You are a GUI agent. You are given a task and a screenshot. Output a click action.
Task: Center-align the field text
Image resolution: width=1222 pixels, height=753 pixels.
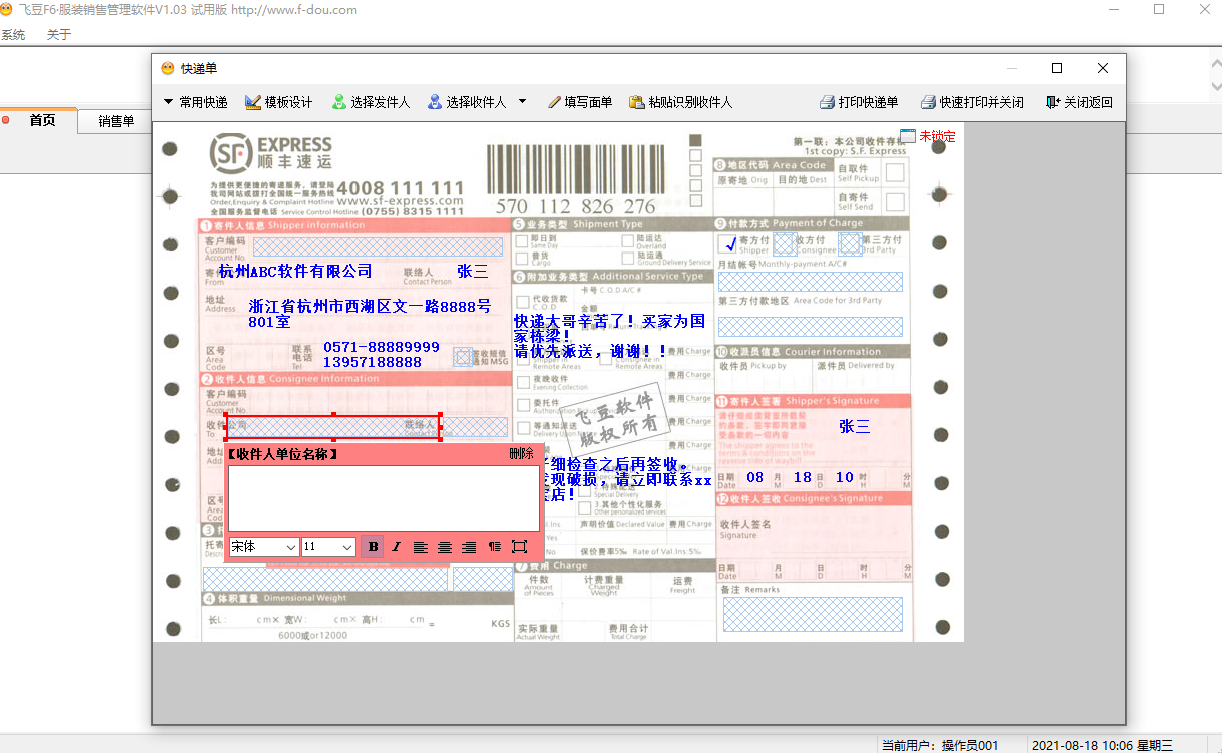coord(445,547)
